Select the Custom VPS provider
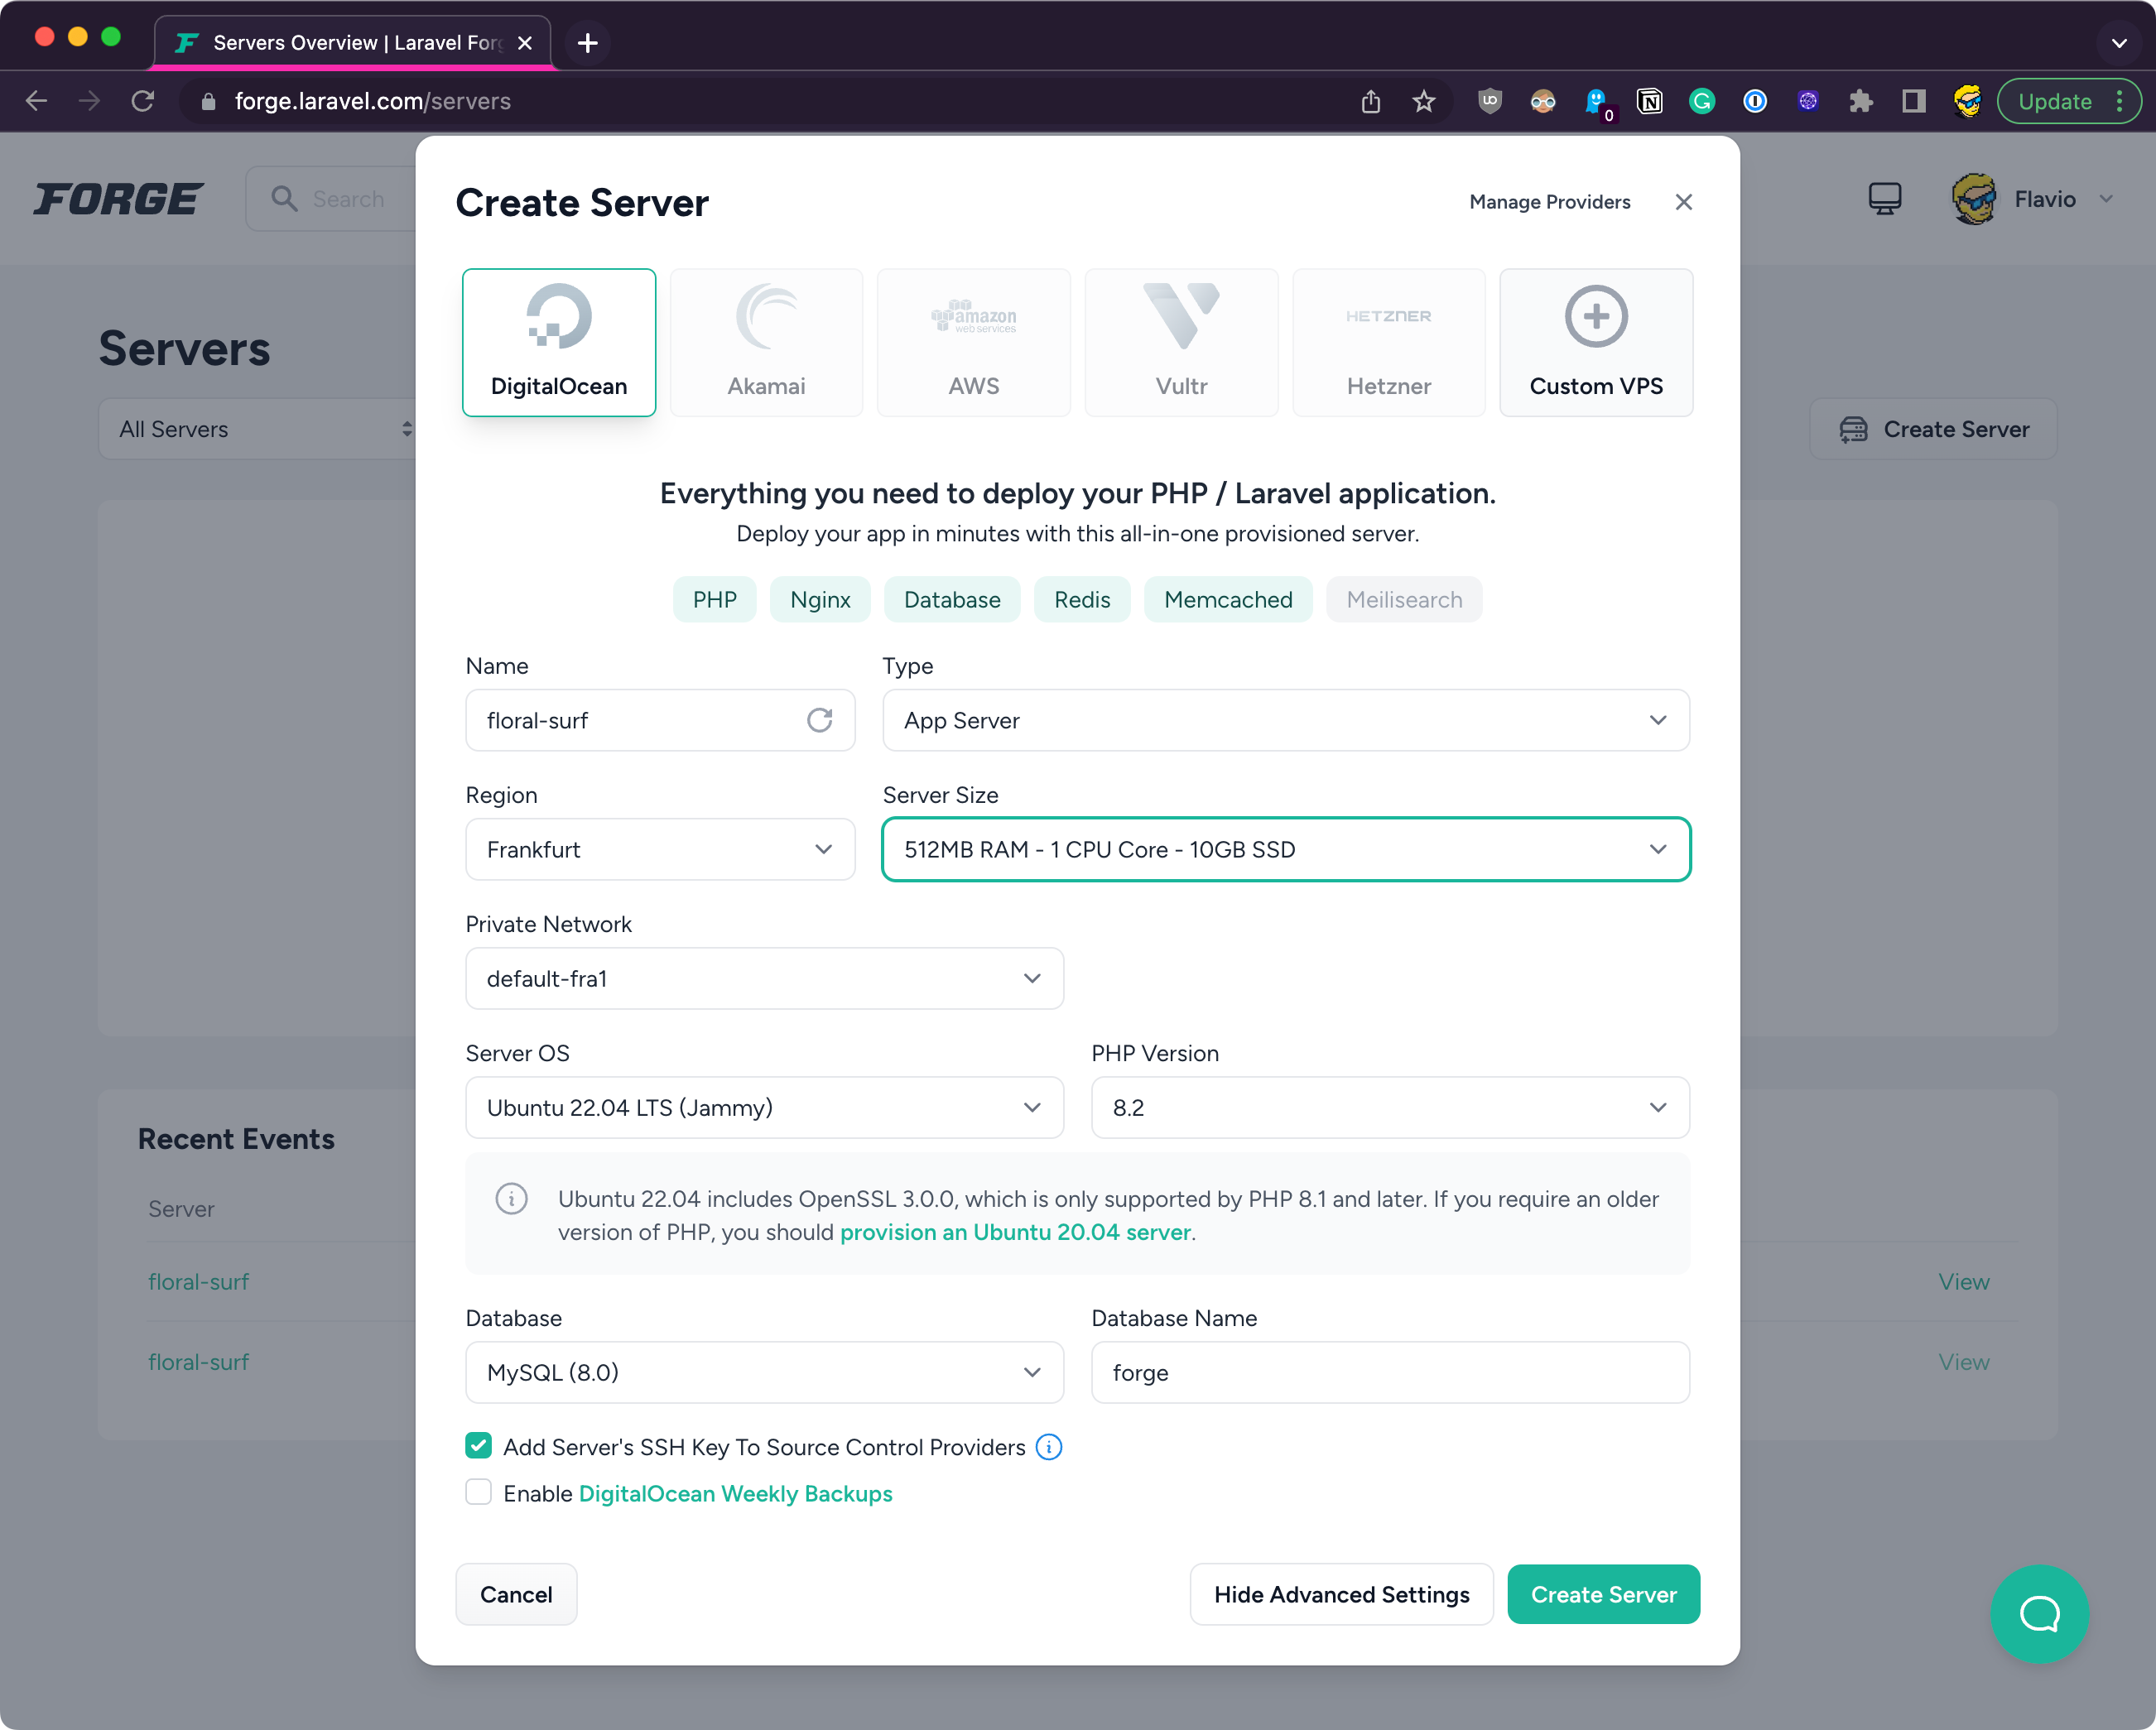The height and width of the screenshot is (1730, 2156). (1595, 342)
